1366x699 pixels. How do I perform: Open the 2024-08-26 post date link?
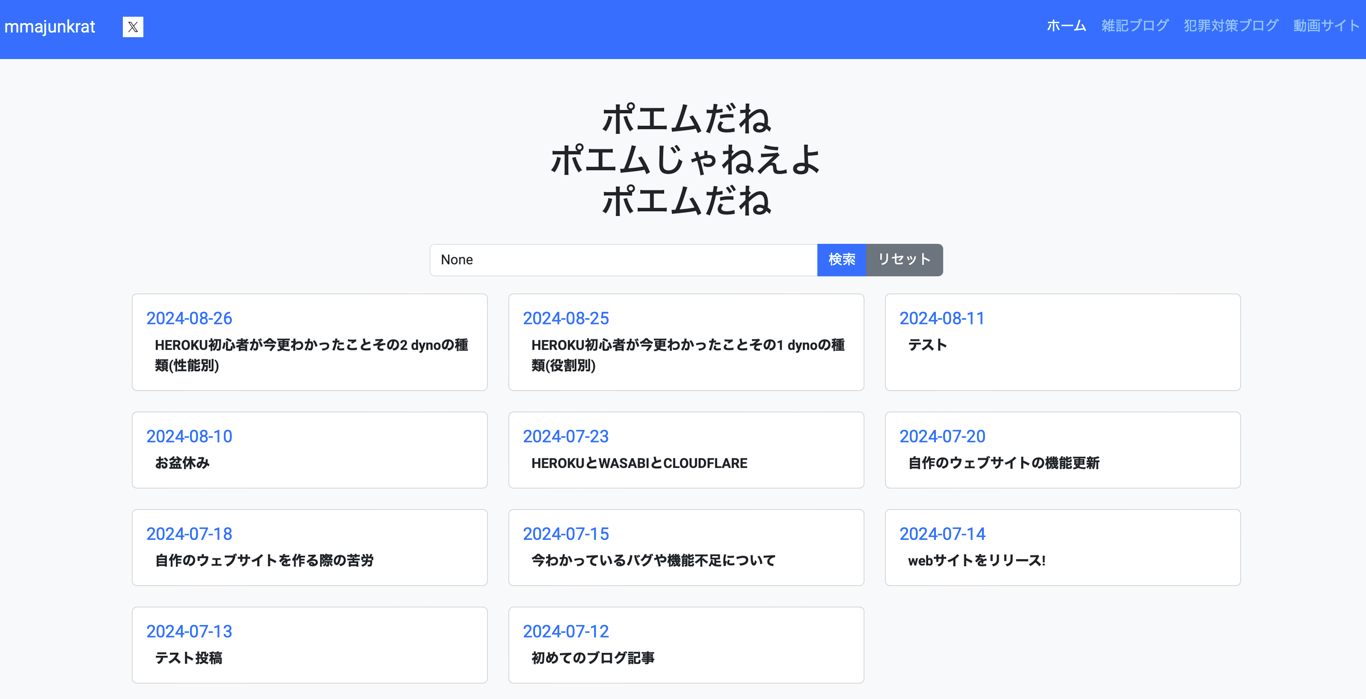(189, 318)
